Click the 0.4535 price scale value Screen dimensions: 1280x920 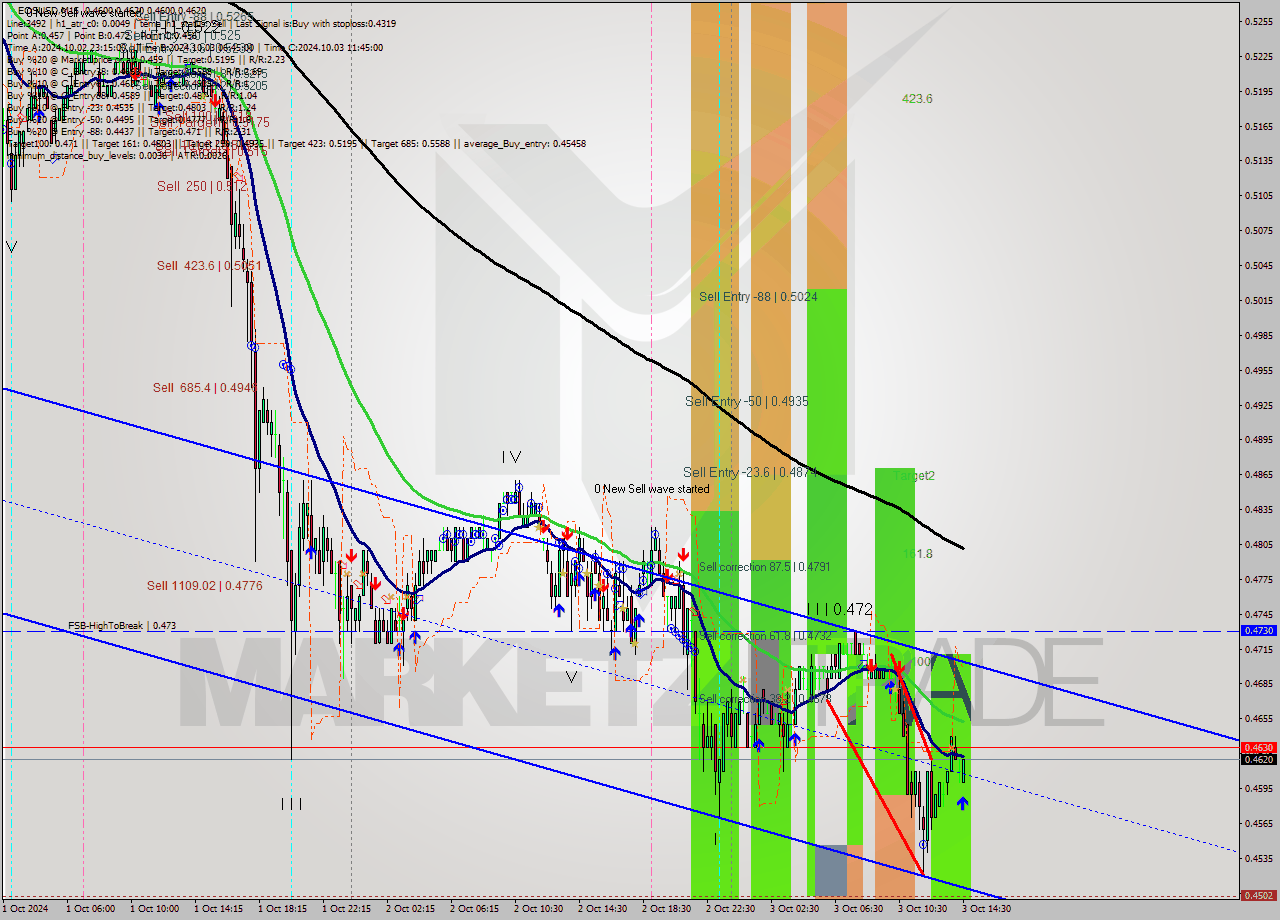(x=1258, y=858)
